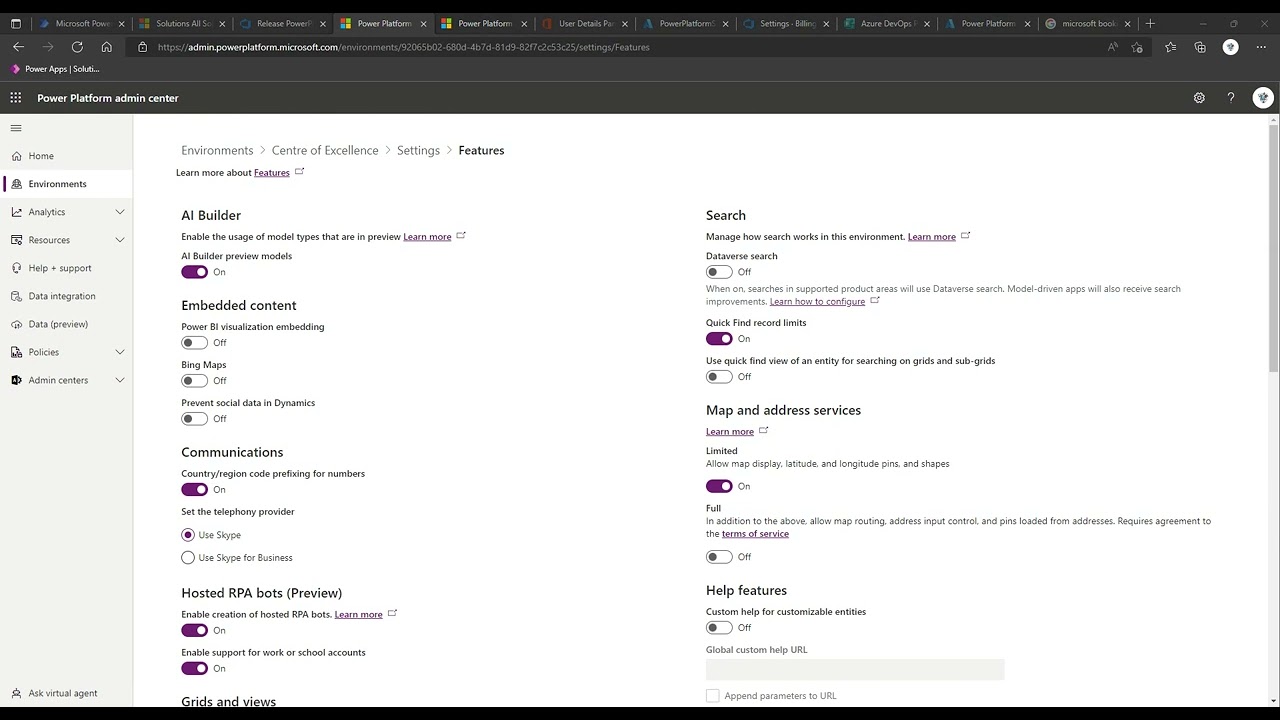Viewport: 1280px width, 720px height.
Task: Enable the Full map services toggle
Action: click(x=719, y=557)
